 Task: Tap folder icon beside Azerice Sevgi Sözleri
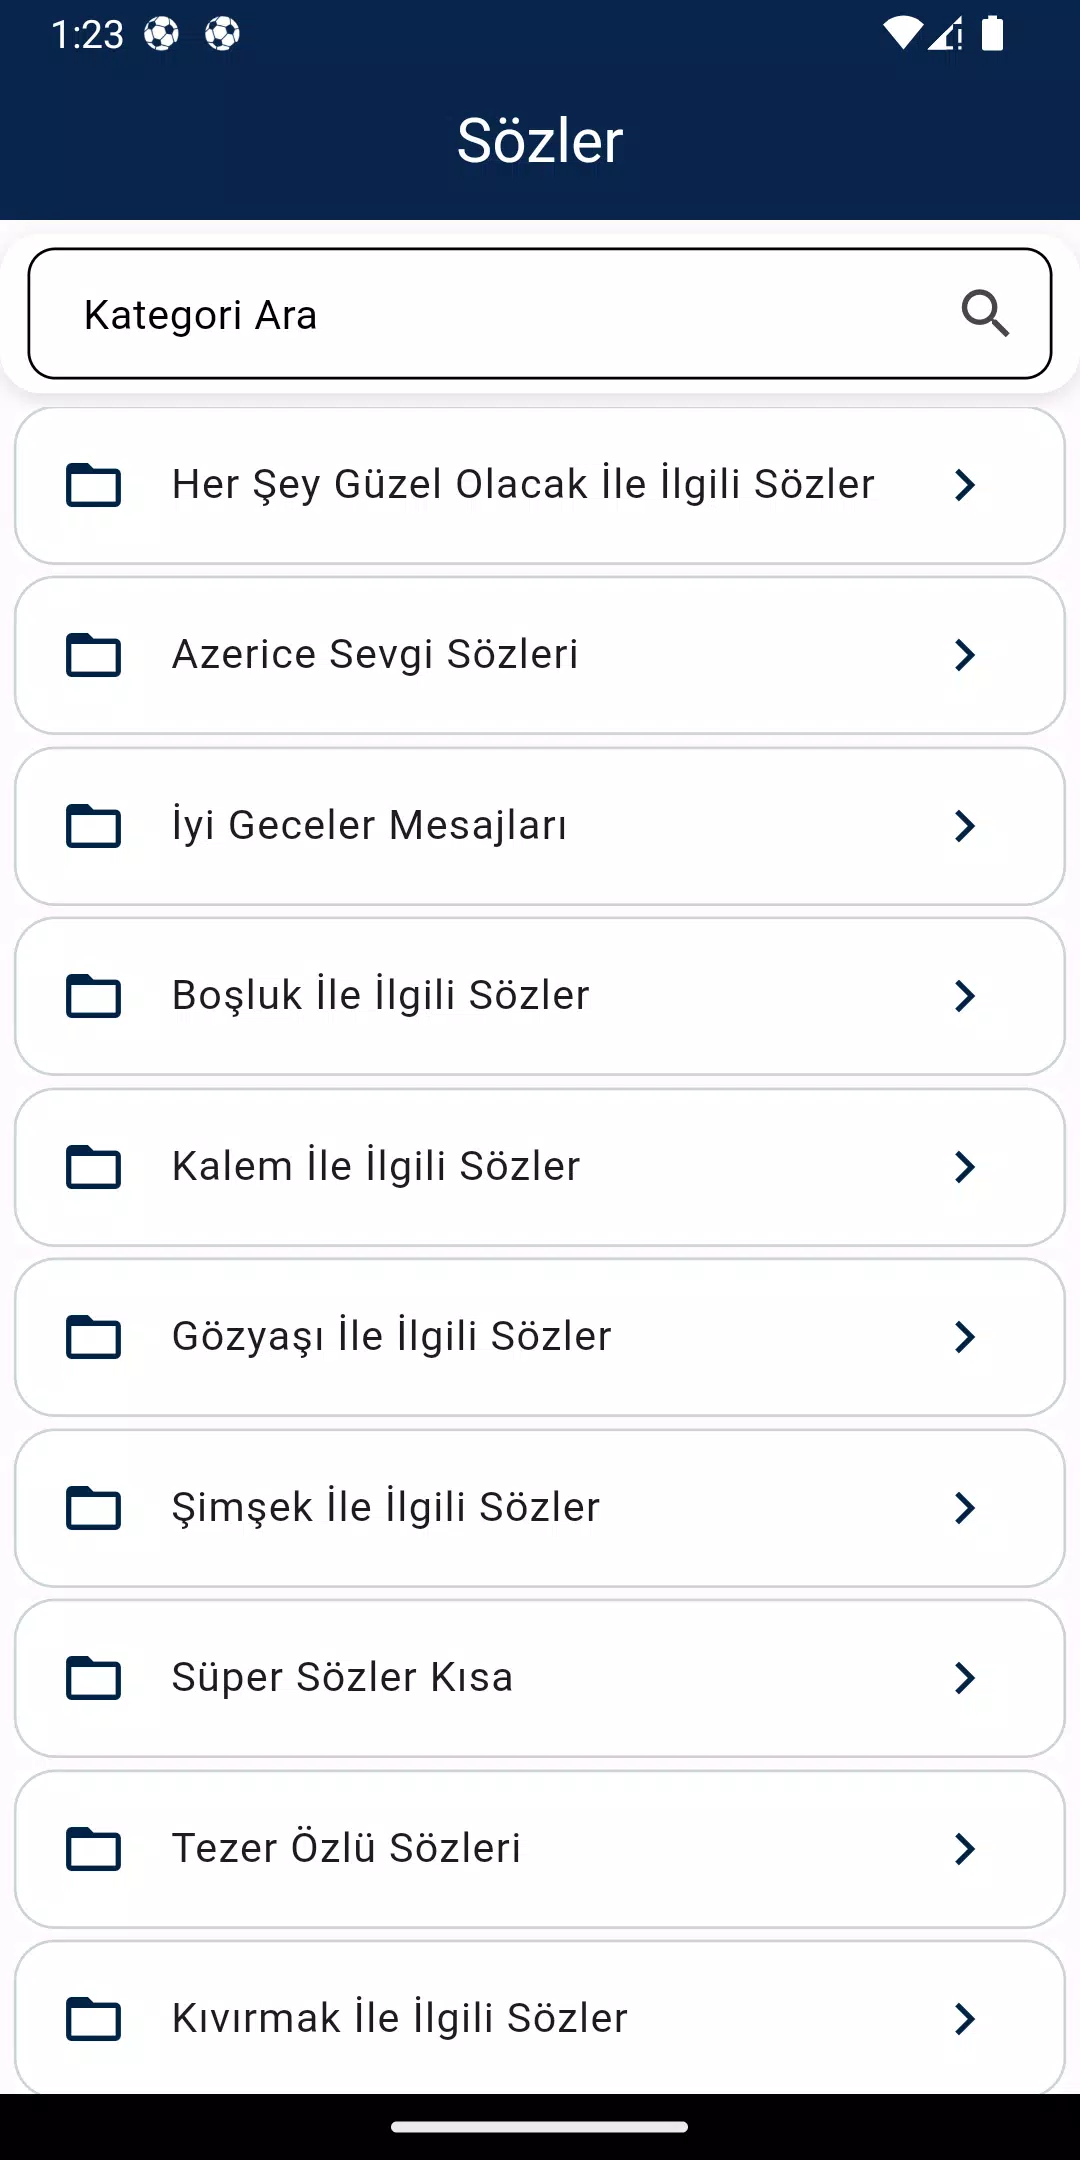94,655
